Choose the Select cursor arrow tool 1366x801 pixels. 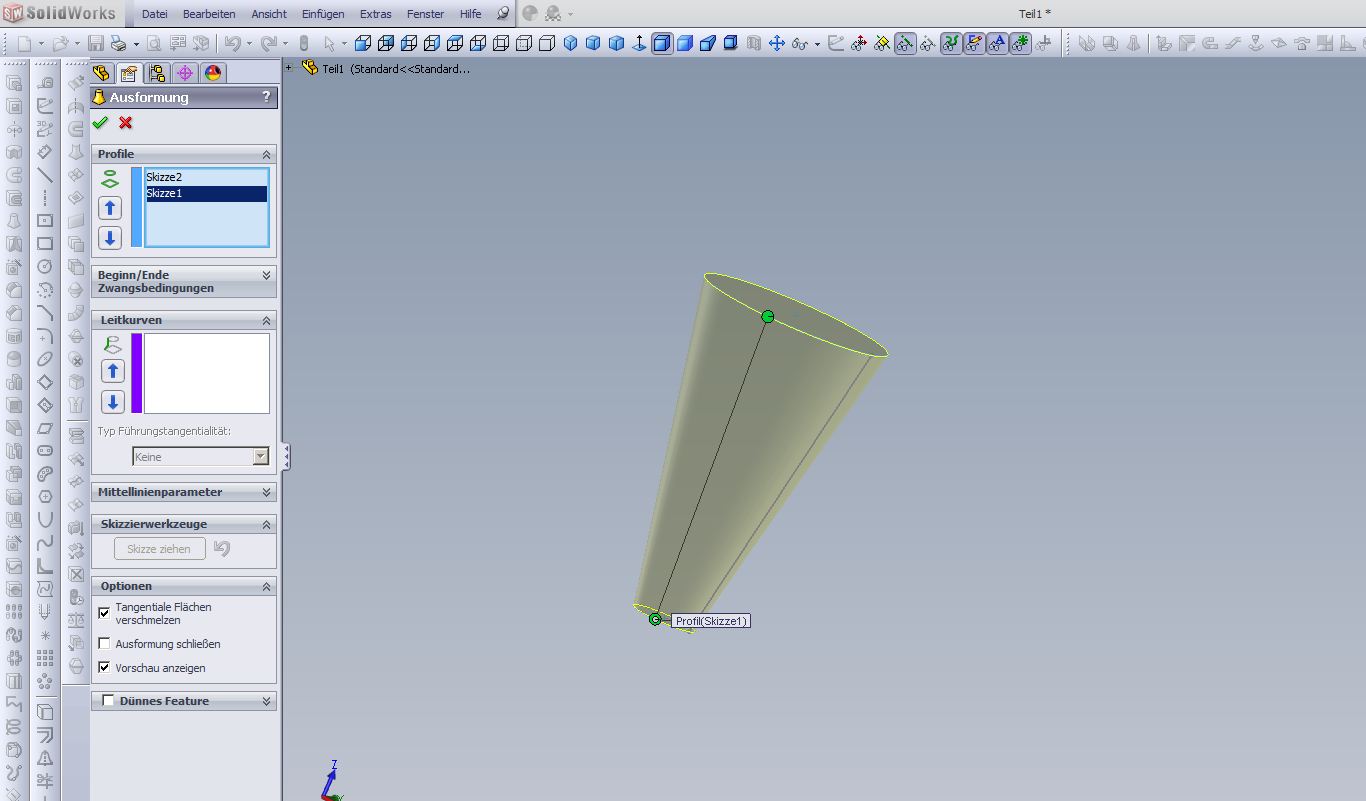(329, 44)
